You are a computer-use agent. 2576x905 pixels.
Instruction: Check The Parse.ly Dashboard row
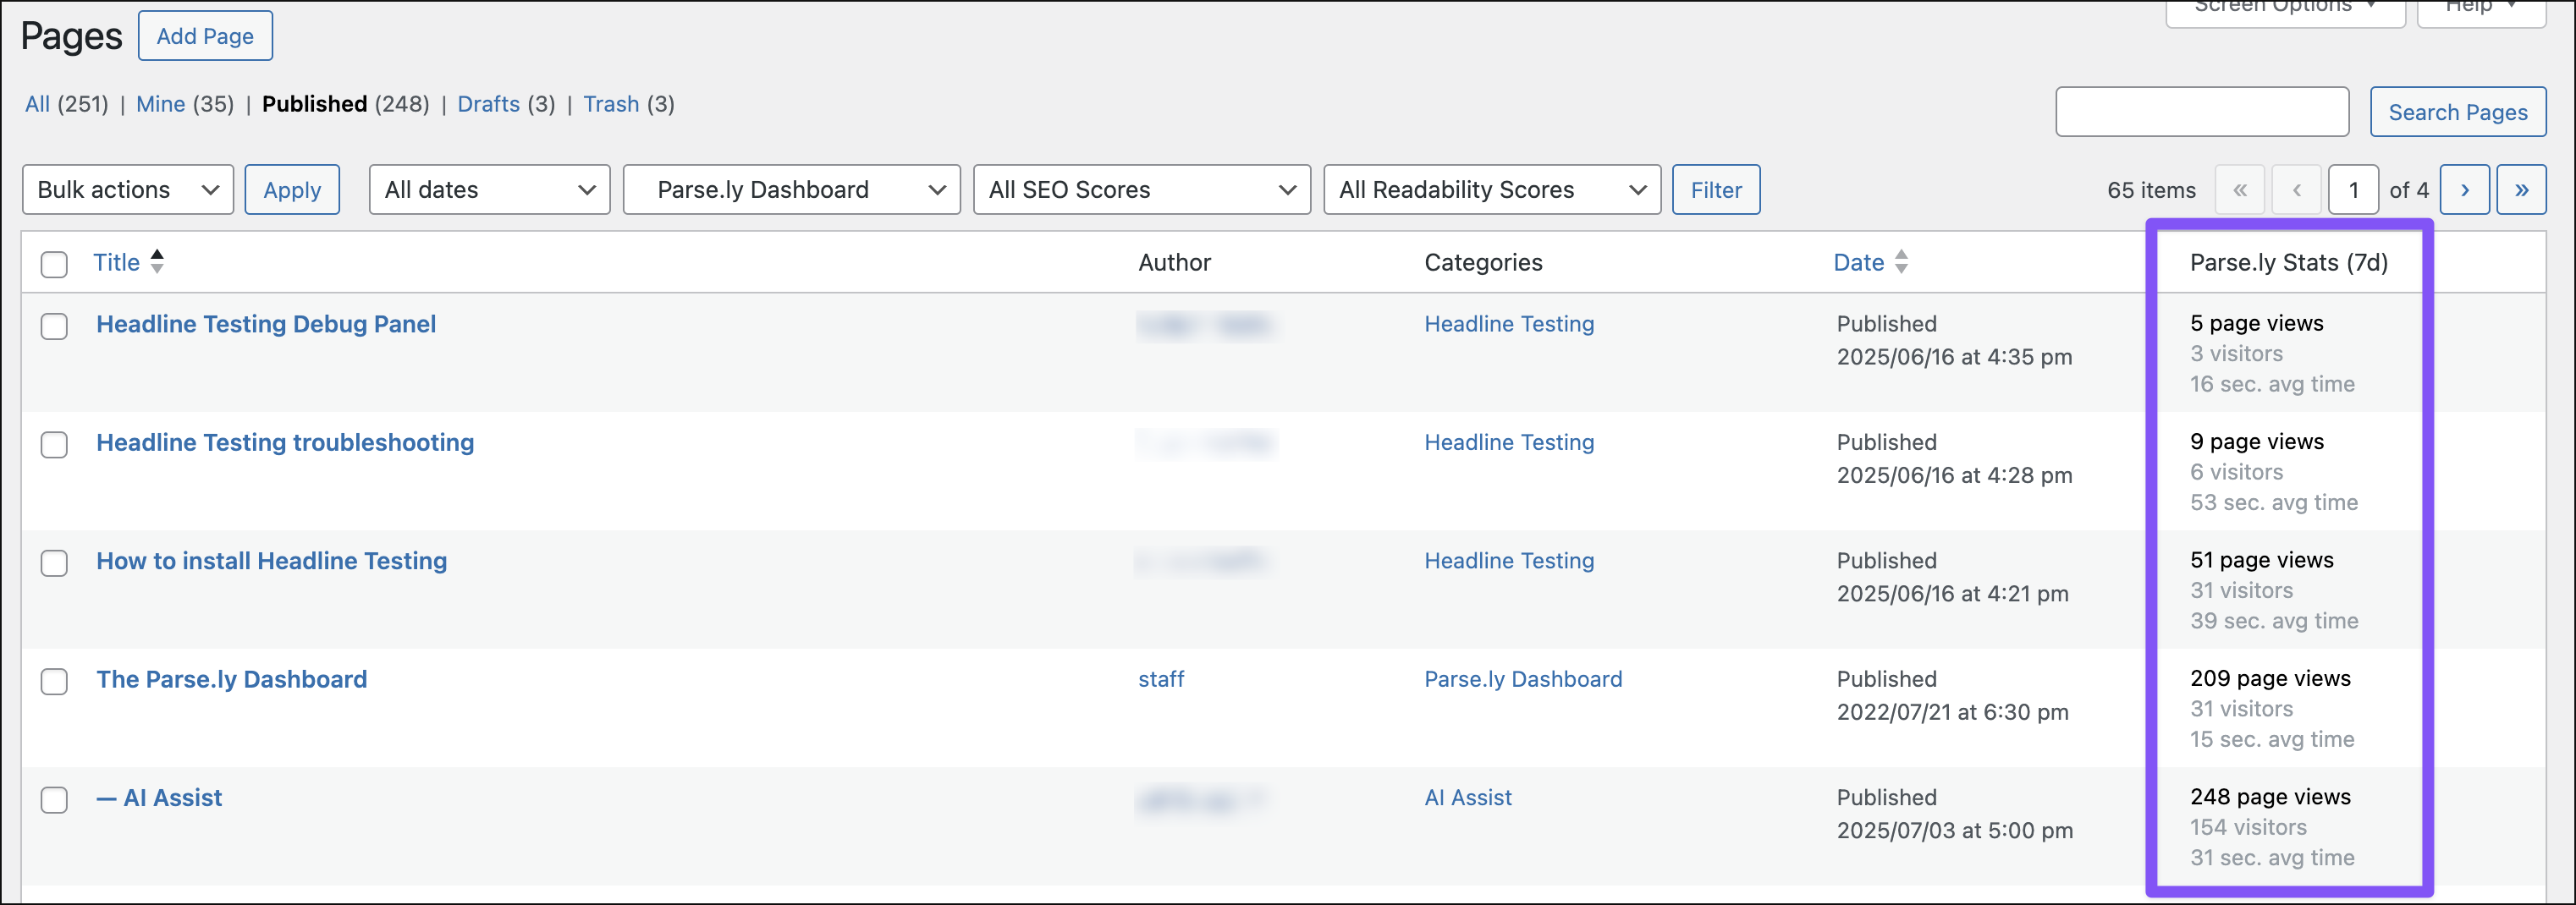pyautogui.click(x=54, y=682)
